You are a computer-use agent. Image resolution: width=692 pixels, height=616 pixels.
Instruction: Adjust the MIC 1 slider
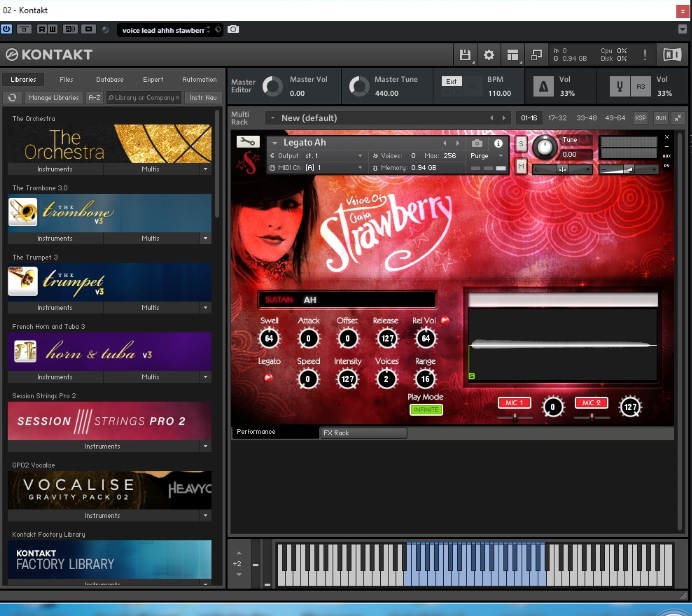pos(515,417)
